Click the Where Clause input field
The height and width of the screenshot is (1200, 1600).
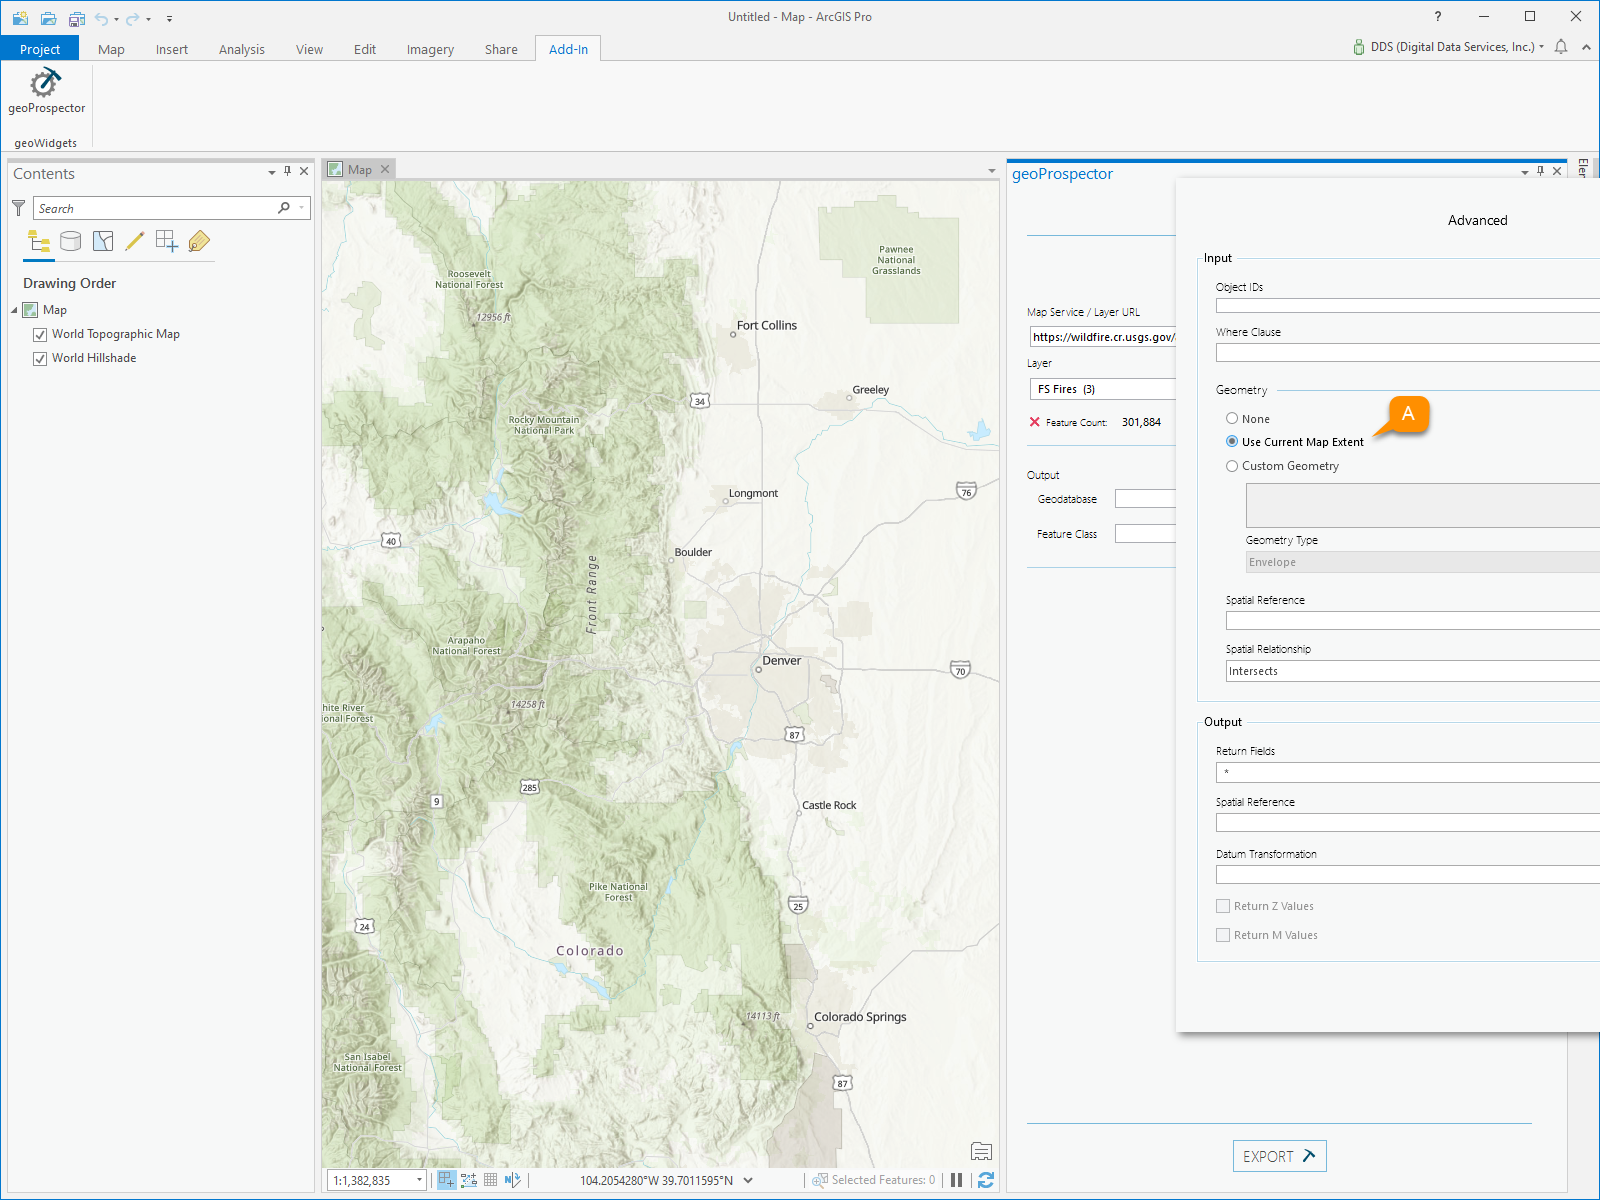pos(1408,352)
